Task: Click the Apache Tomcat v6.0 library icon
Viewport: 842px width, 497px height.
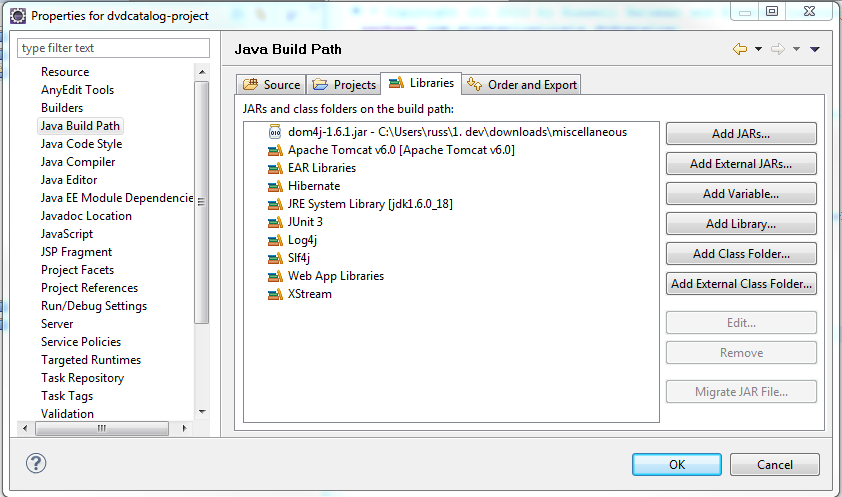Action: point(275,150)
